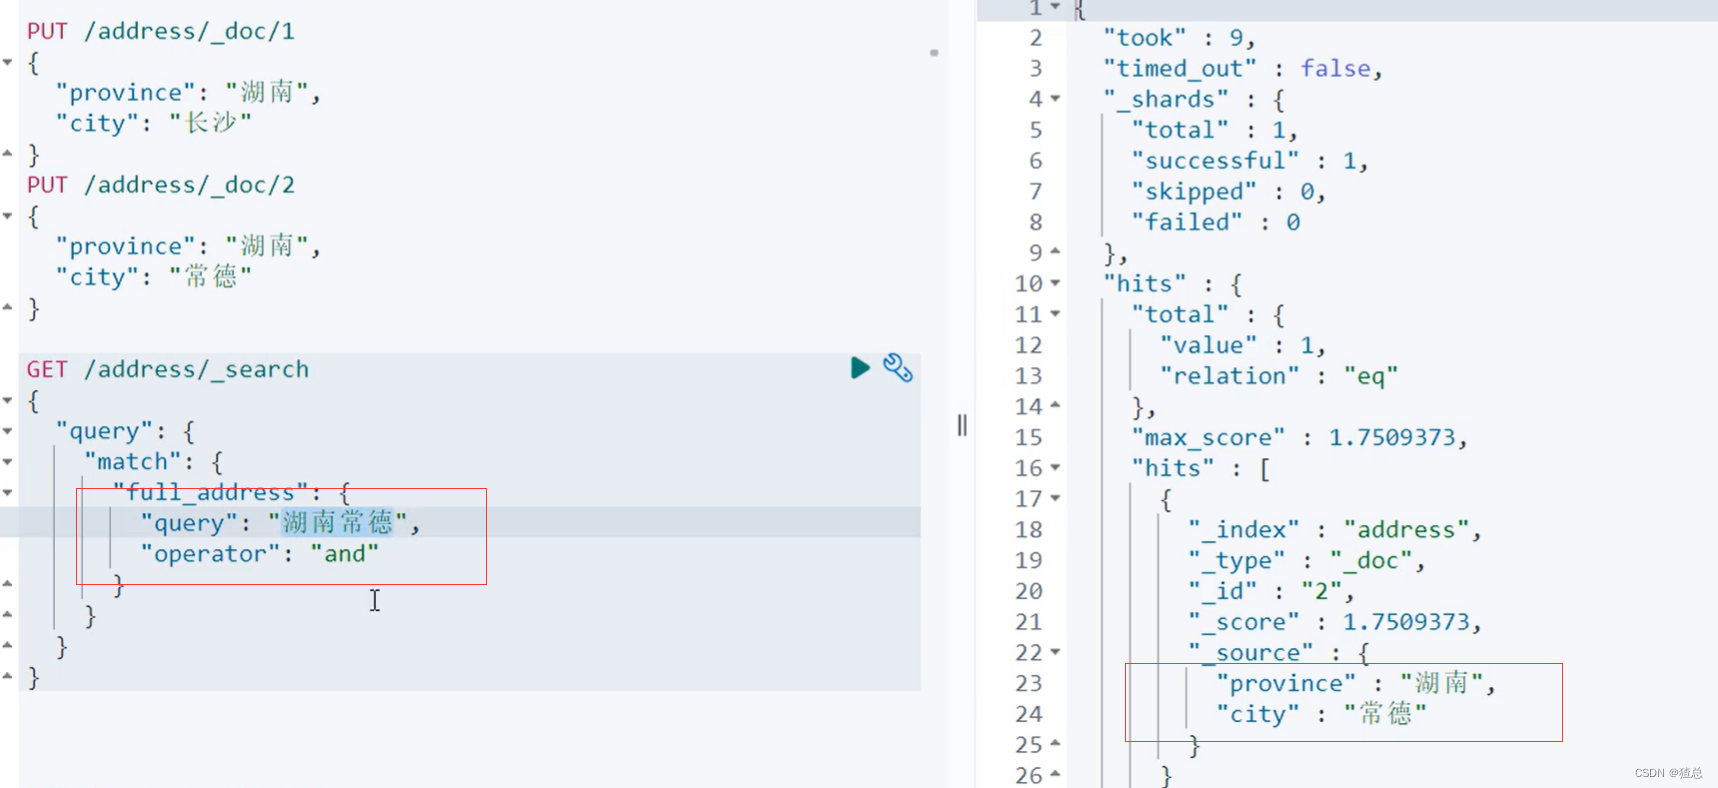Click the "relation" : "eq" line
Image resolution: width=1718 pixels, height=788 pixels.
pyautogui.click(x=1278, y=376)
